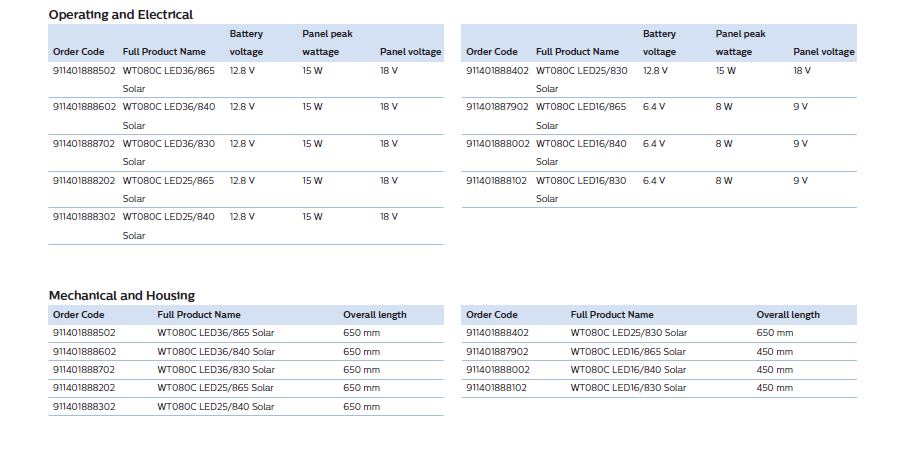Click 450 mm length for LED16/865 Solar

(x=775, y=352)
